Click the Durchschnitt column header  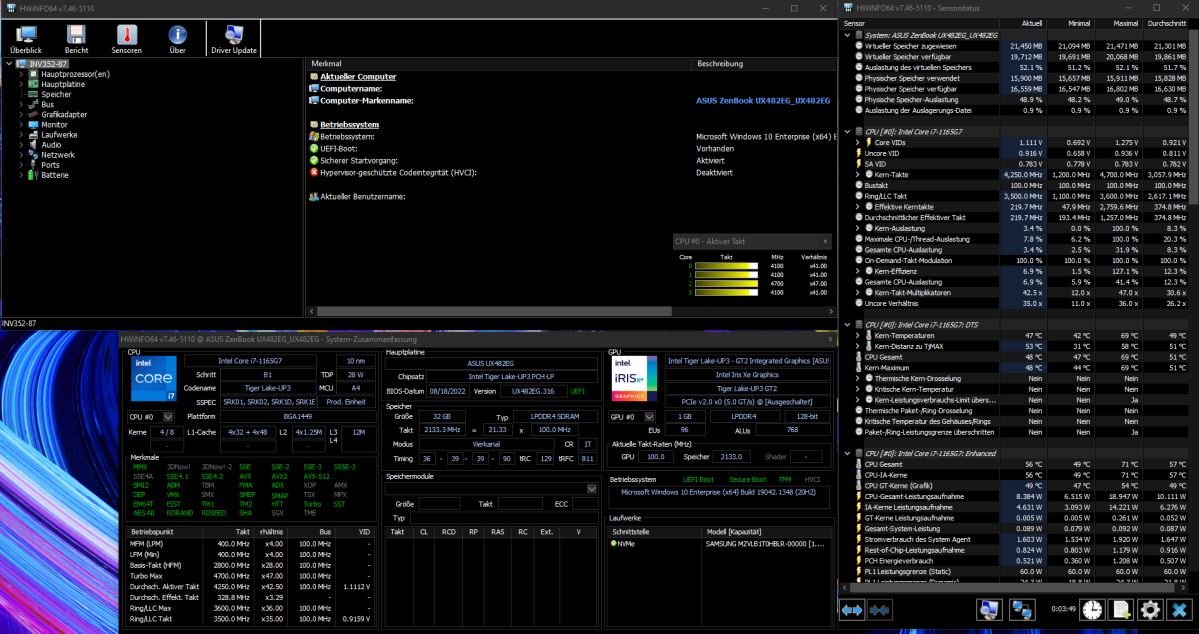click(1165, 24)
